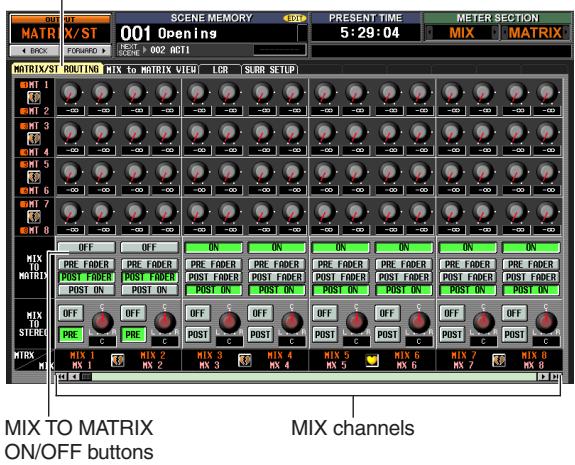Screen dimensions: 575x465
Task: Select POST ON for MIX 2
Action: pos(149,290)
